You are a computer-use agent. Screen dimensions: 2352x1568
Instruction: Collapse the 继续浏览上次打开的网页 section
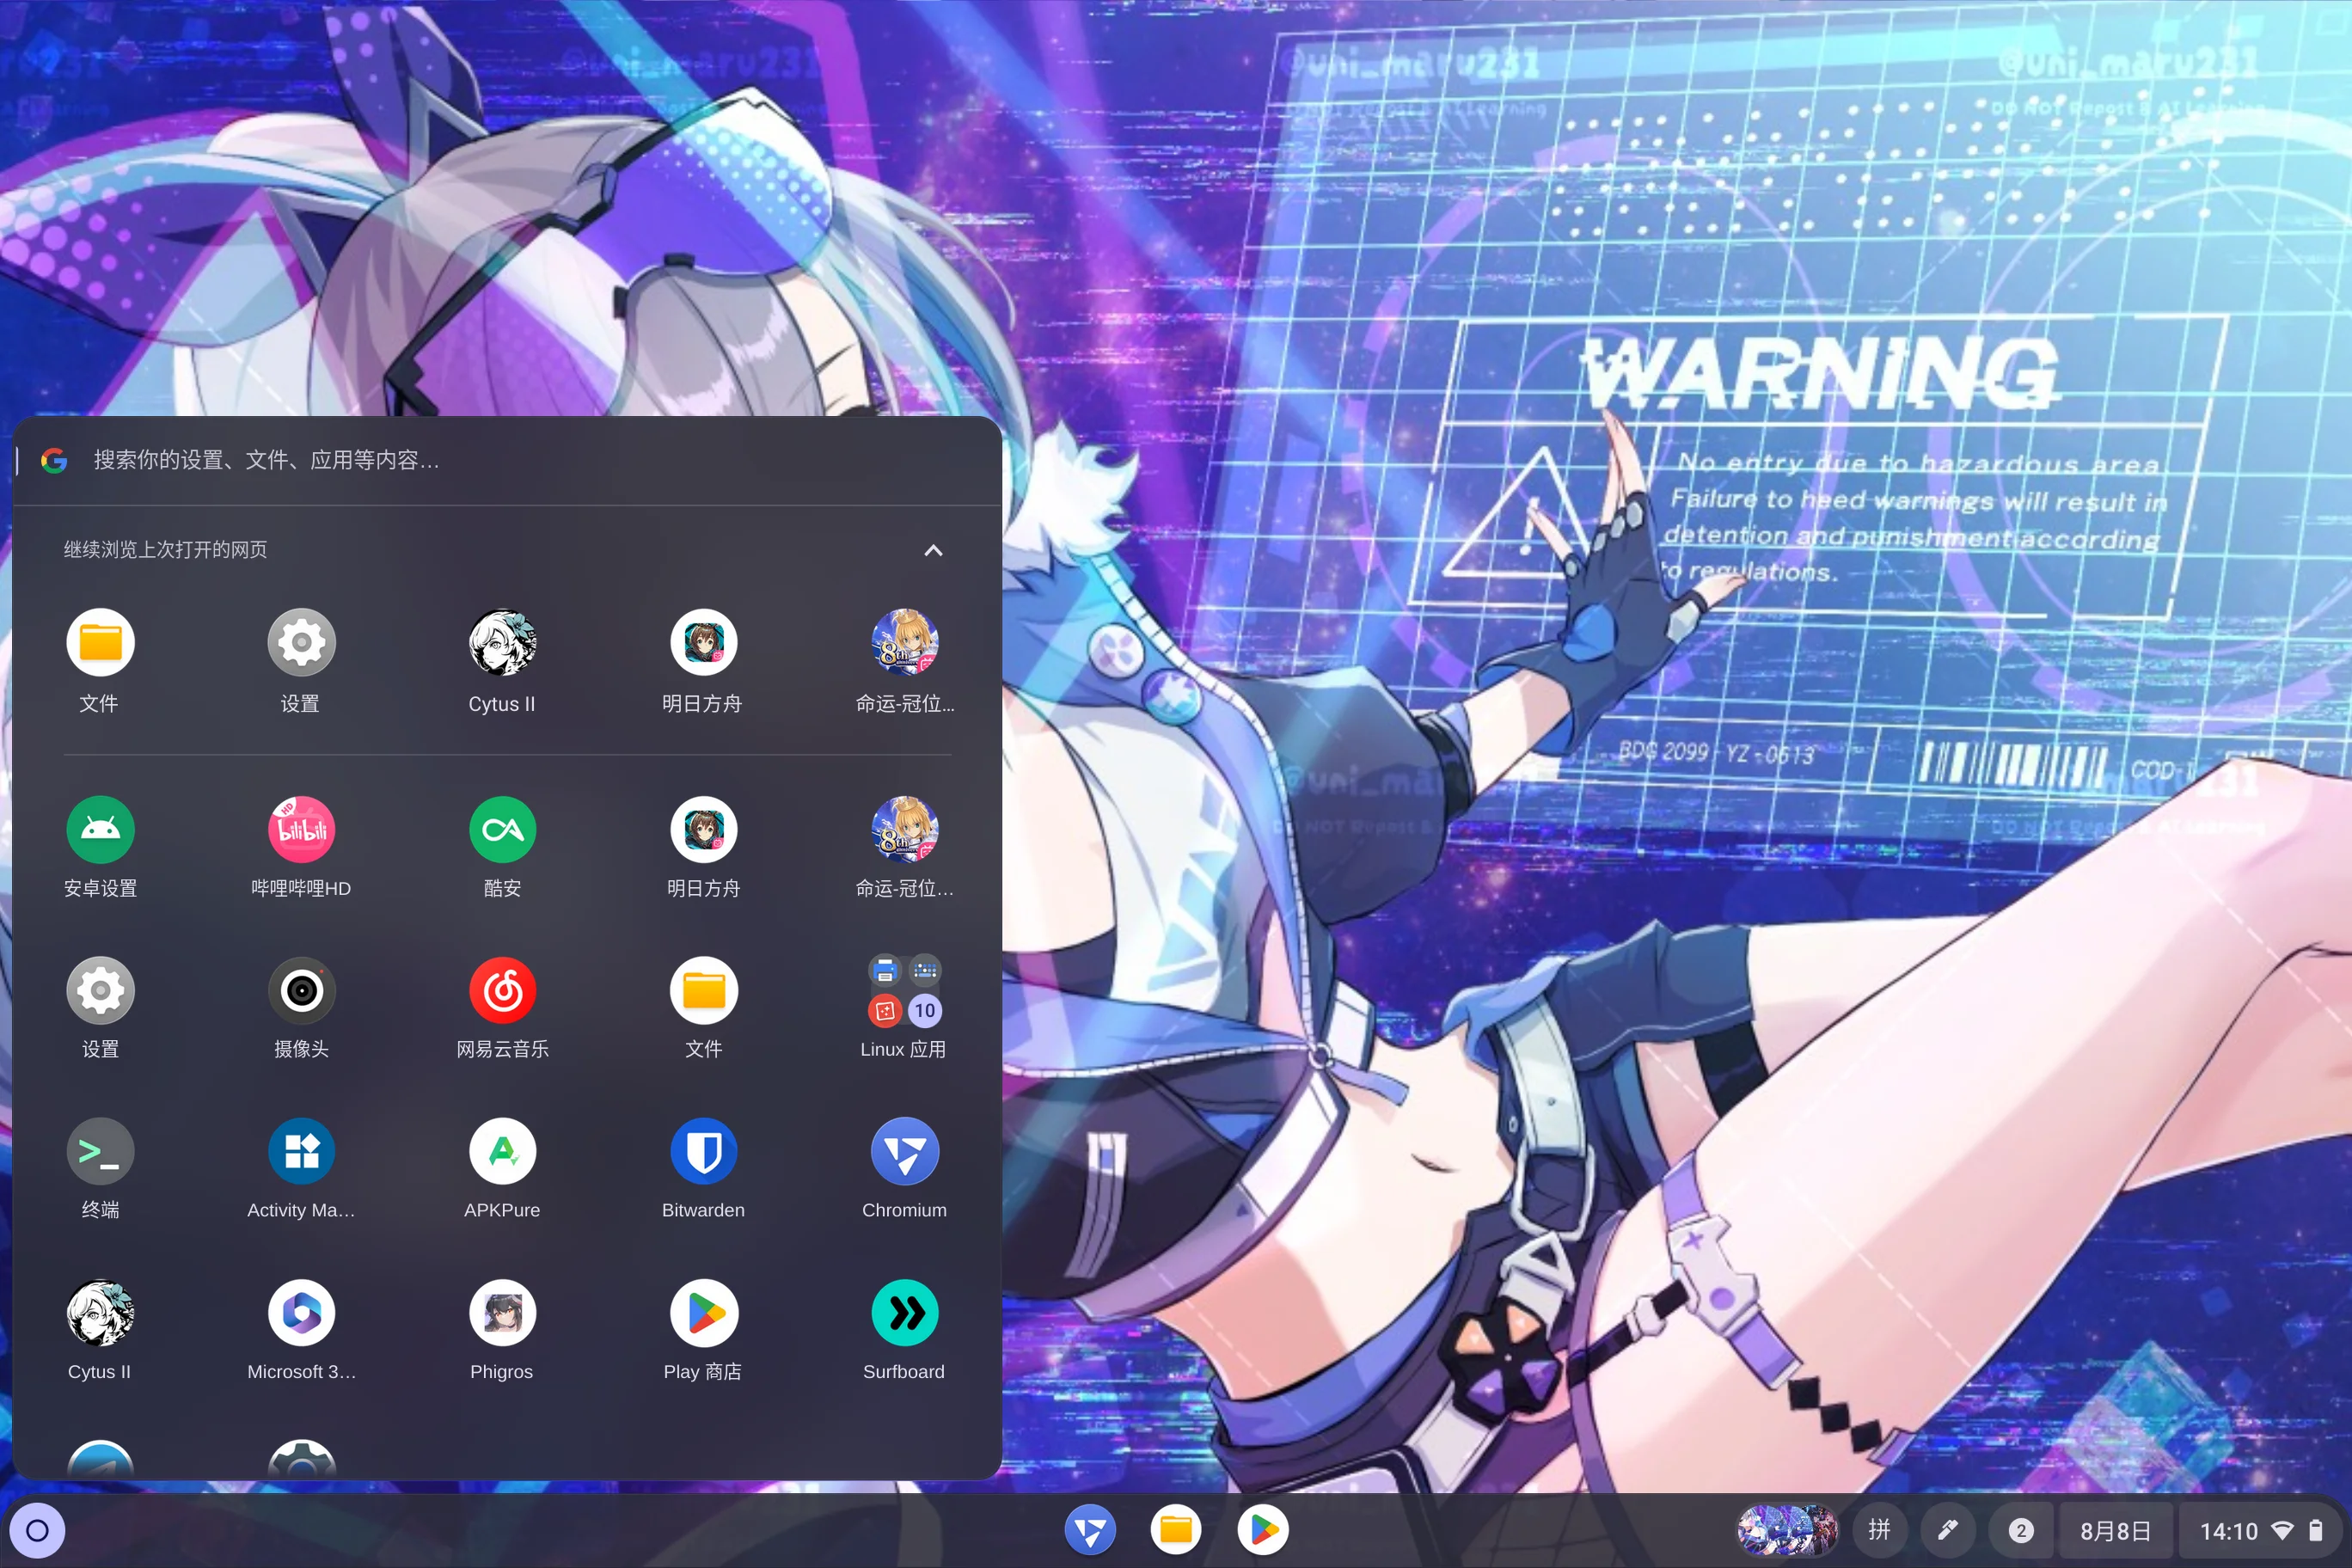point(933,550)
